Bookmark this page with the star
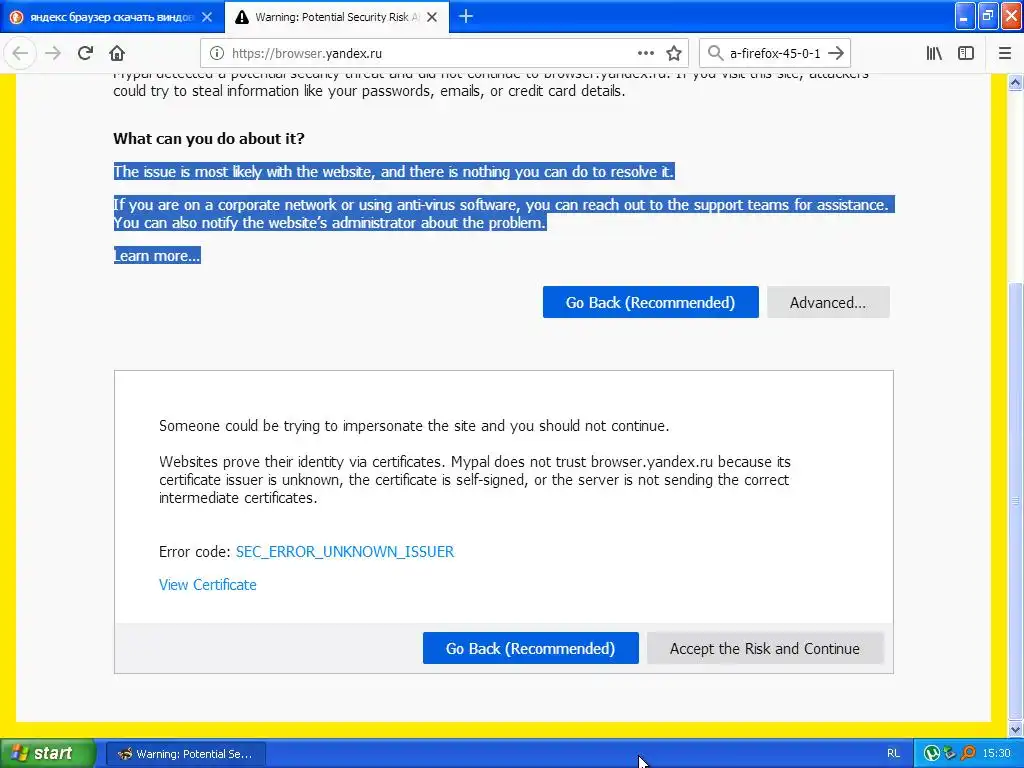 click(x=674, y=54)
